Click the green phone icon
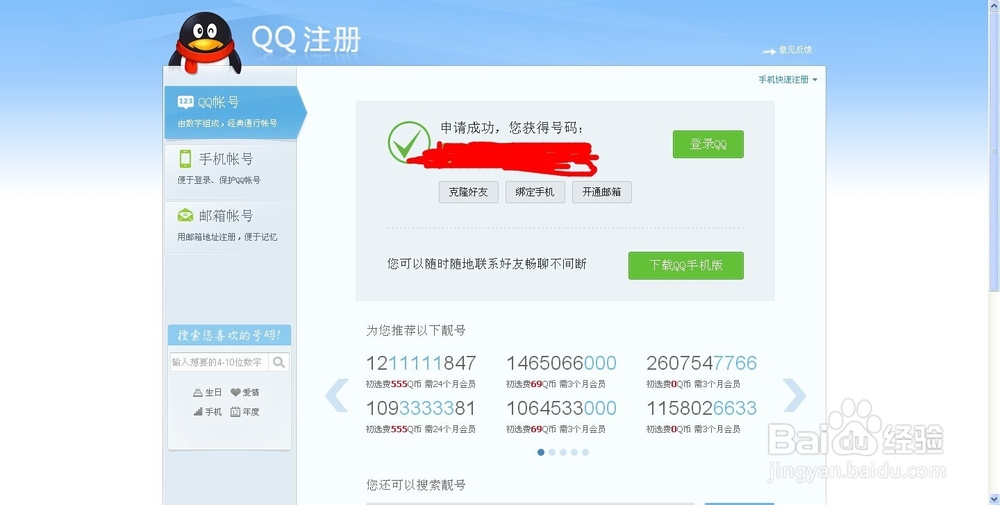 coord(185,158)
